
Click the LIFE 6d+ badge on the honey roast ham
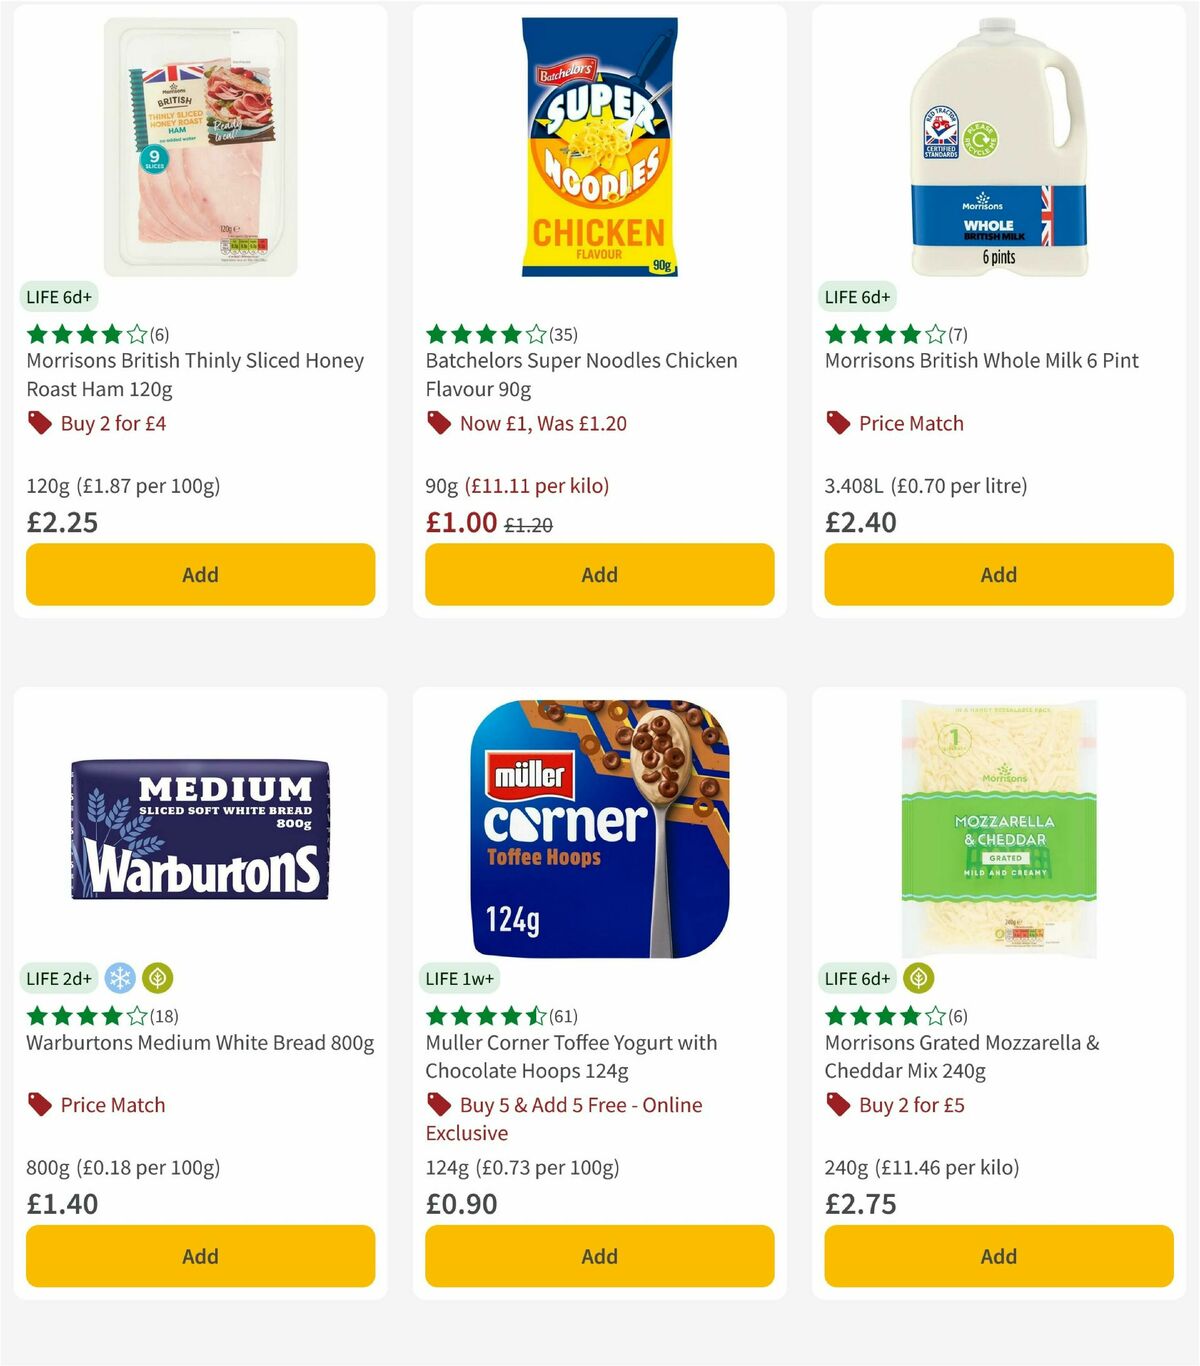coord(59,297)
